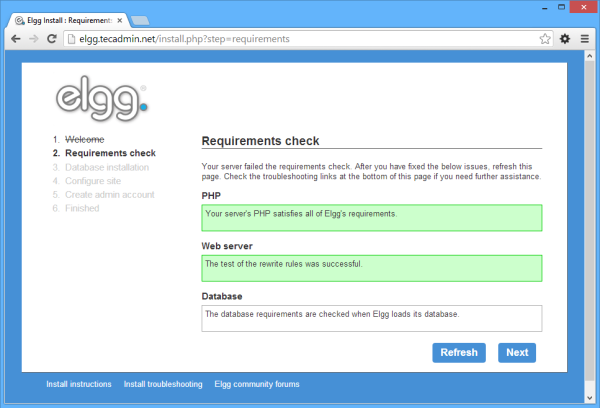Open a new browser tab
The width and height of the screenshot is (600, 408).
click(141, 20)
